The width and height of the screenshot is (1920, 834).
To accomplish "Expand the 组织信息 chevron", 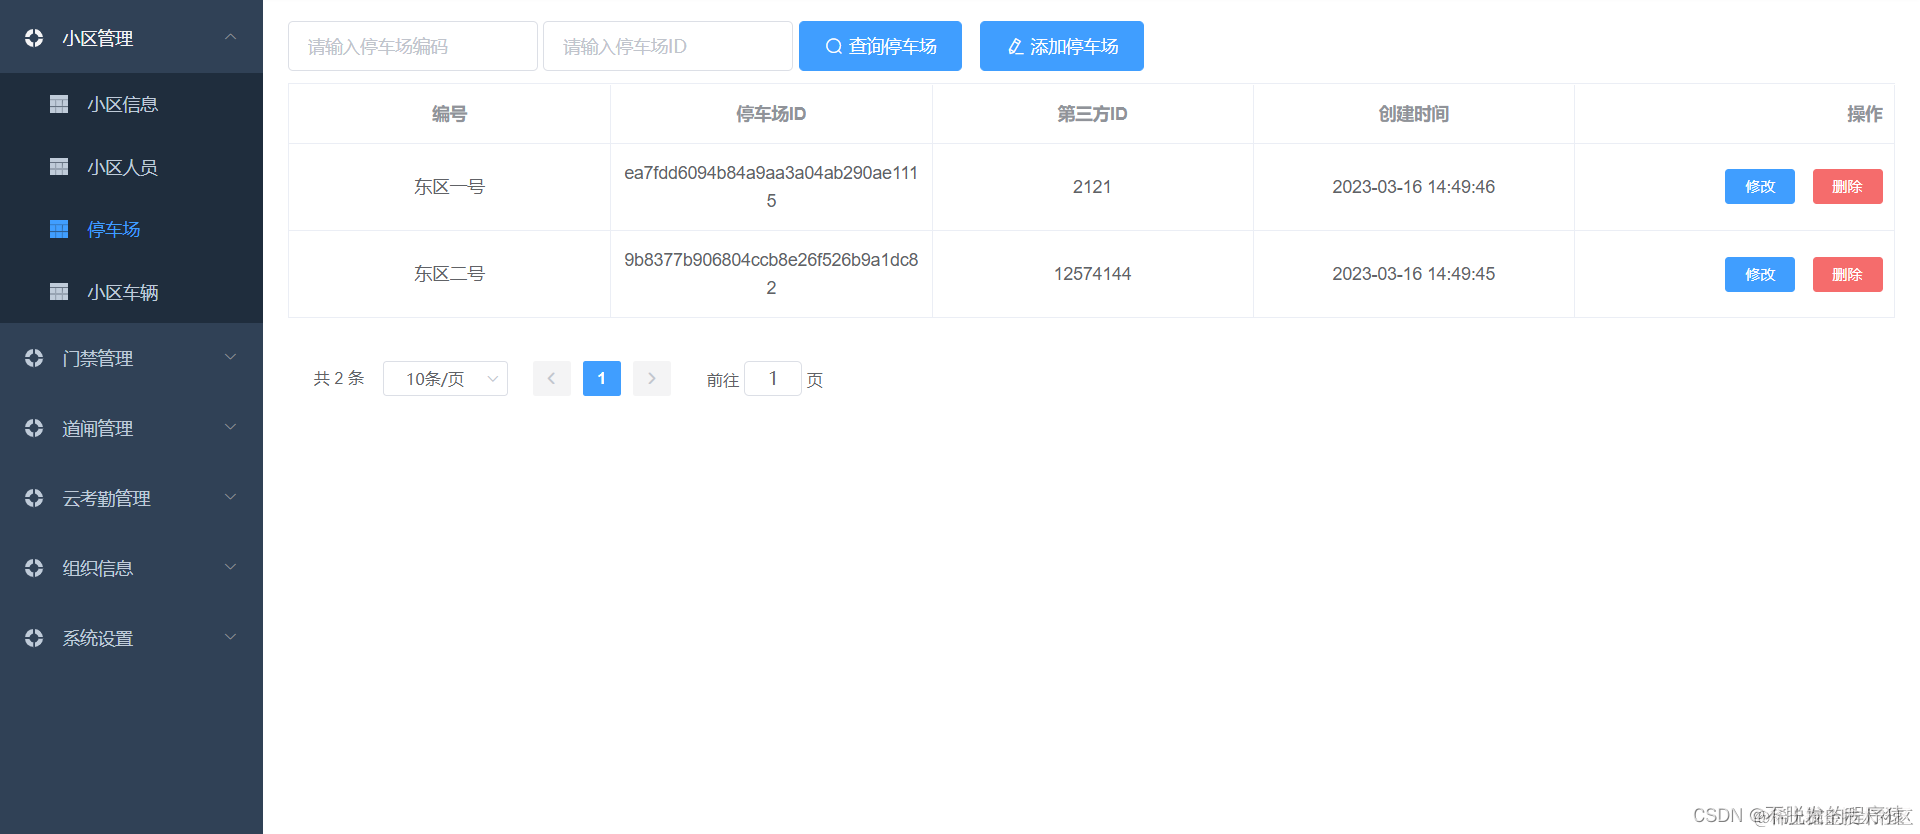I will click(230, 567).
